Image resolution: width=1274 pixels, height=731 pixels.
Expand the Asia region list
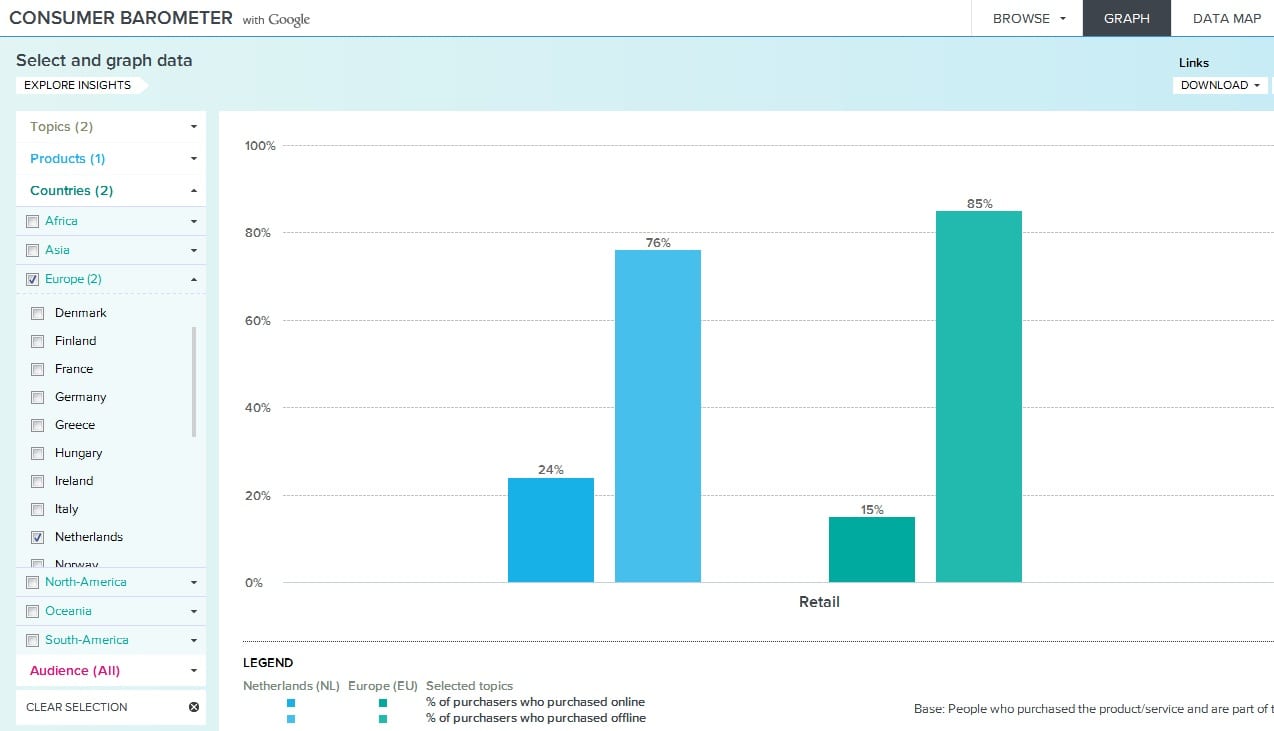point(192,250)
